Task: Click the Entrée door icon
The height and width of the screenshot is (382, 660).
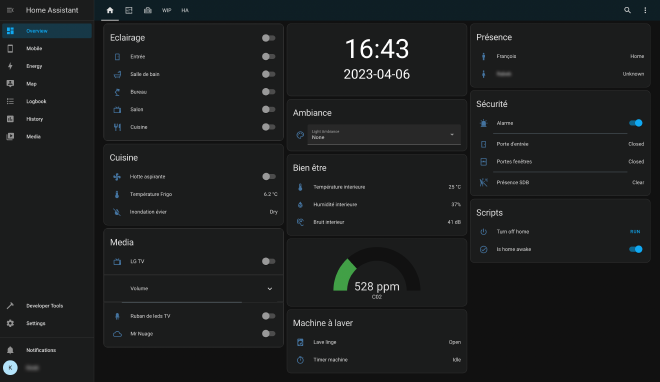Action: tap(117, 56)
